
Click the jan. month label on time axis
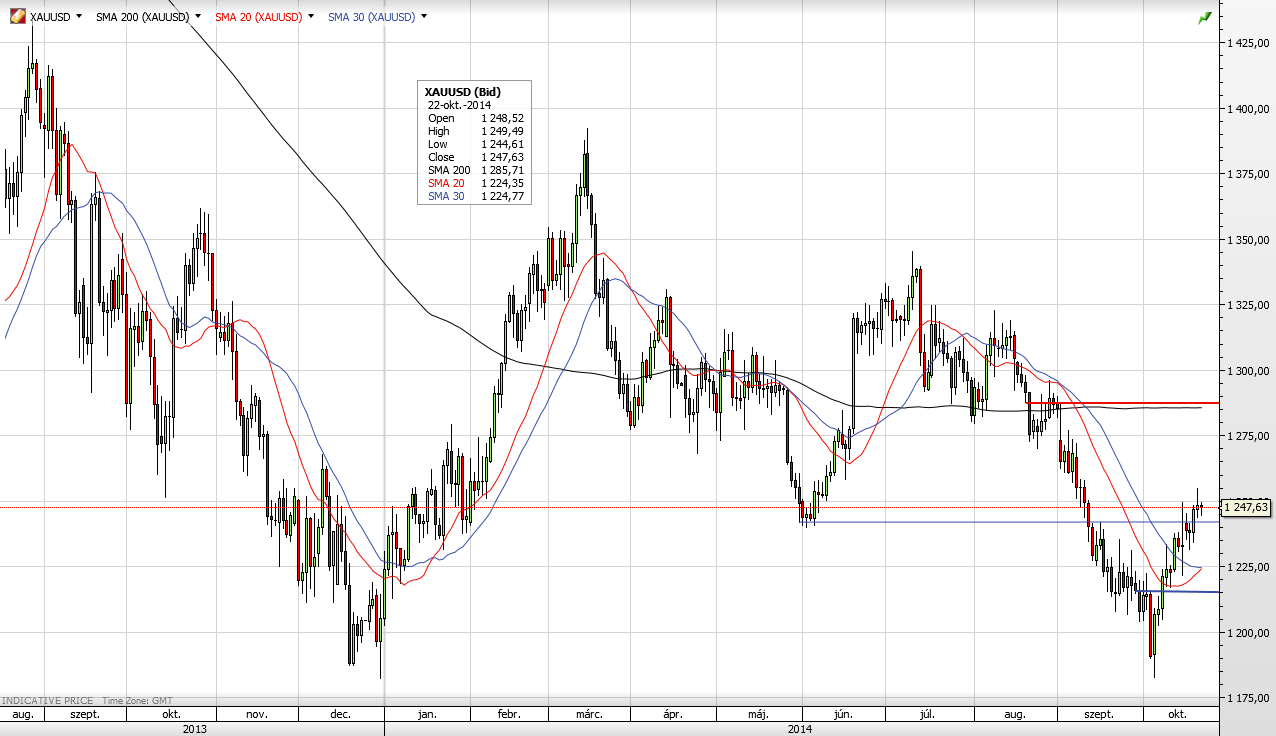click(427, 714)
